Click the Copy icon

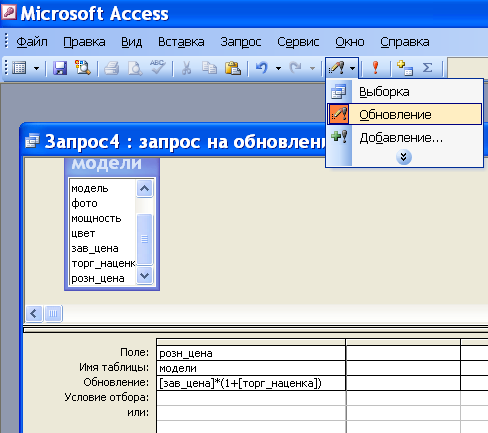click(210, 68)
